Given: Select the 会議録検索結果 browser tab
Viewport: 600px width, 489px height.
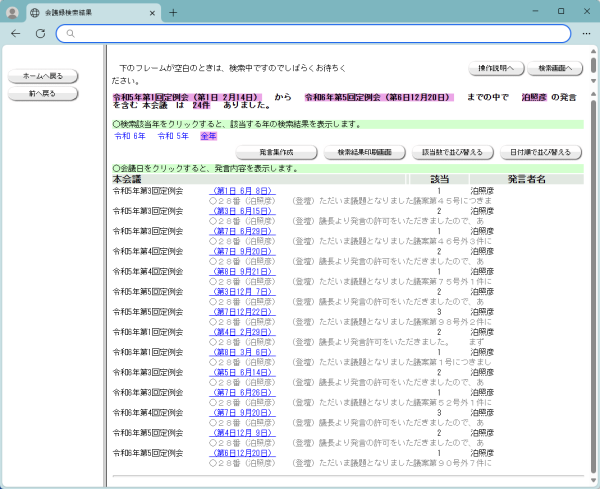Looking at the screenshot, I should (94, 13).
